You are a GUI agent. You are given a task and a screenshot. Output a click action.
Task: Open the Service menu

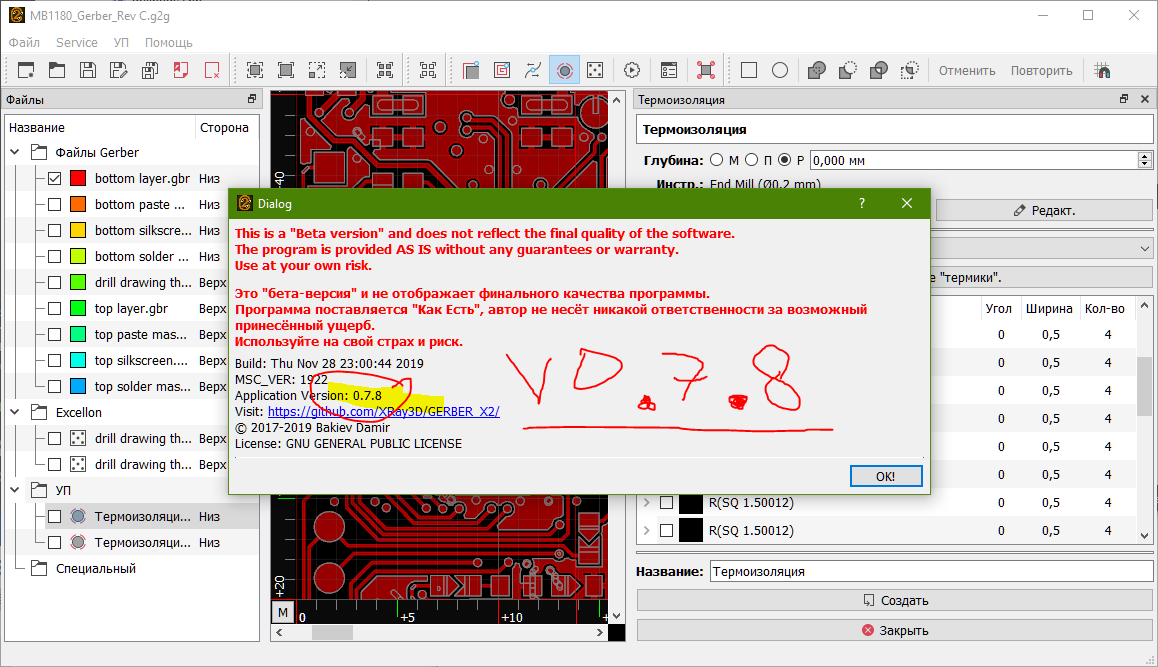pyautogui.click(x=77, y=42)
